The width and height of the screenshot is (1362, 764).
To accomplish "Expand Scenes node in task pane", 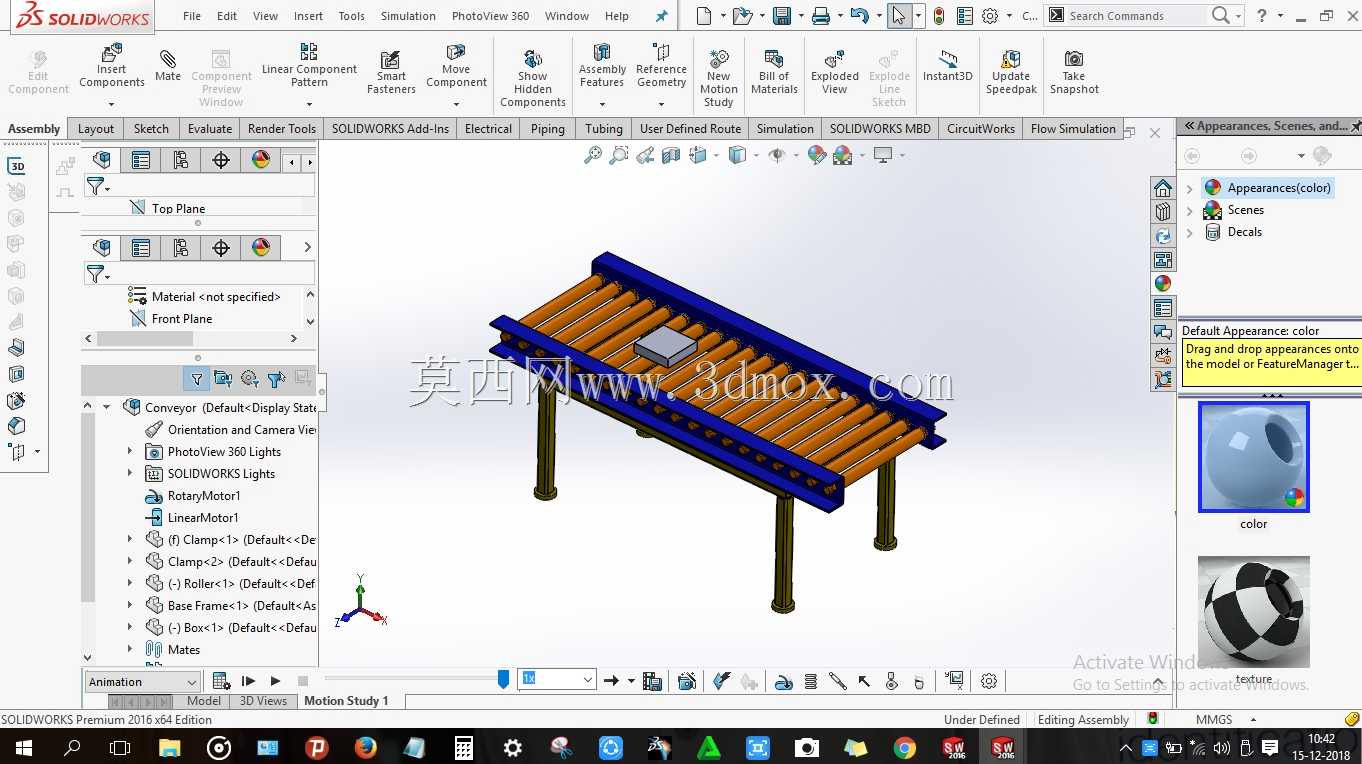I will [1189, 210].
